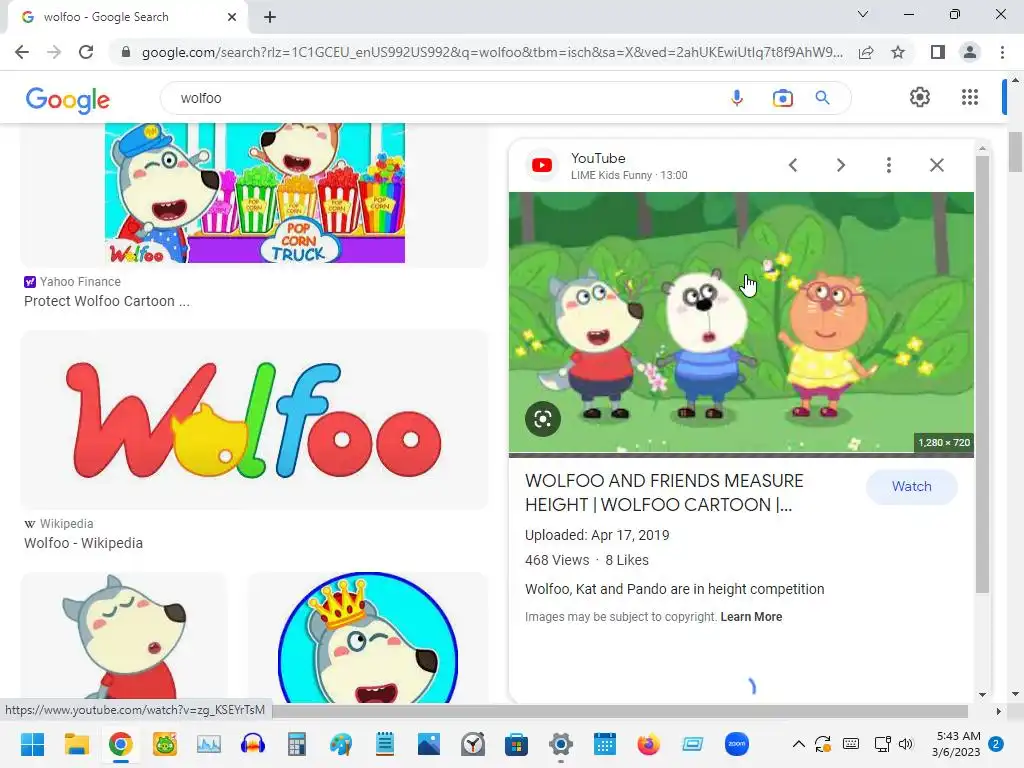Open Chrome side panel

[x=938, y=52]
